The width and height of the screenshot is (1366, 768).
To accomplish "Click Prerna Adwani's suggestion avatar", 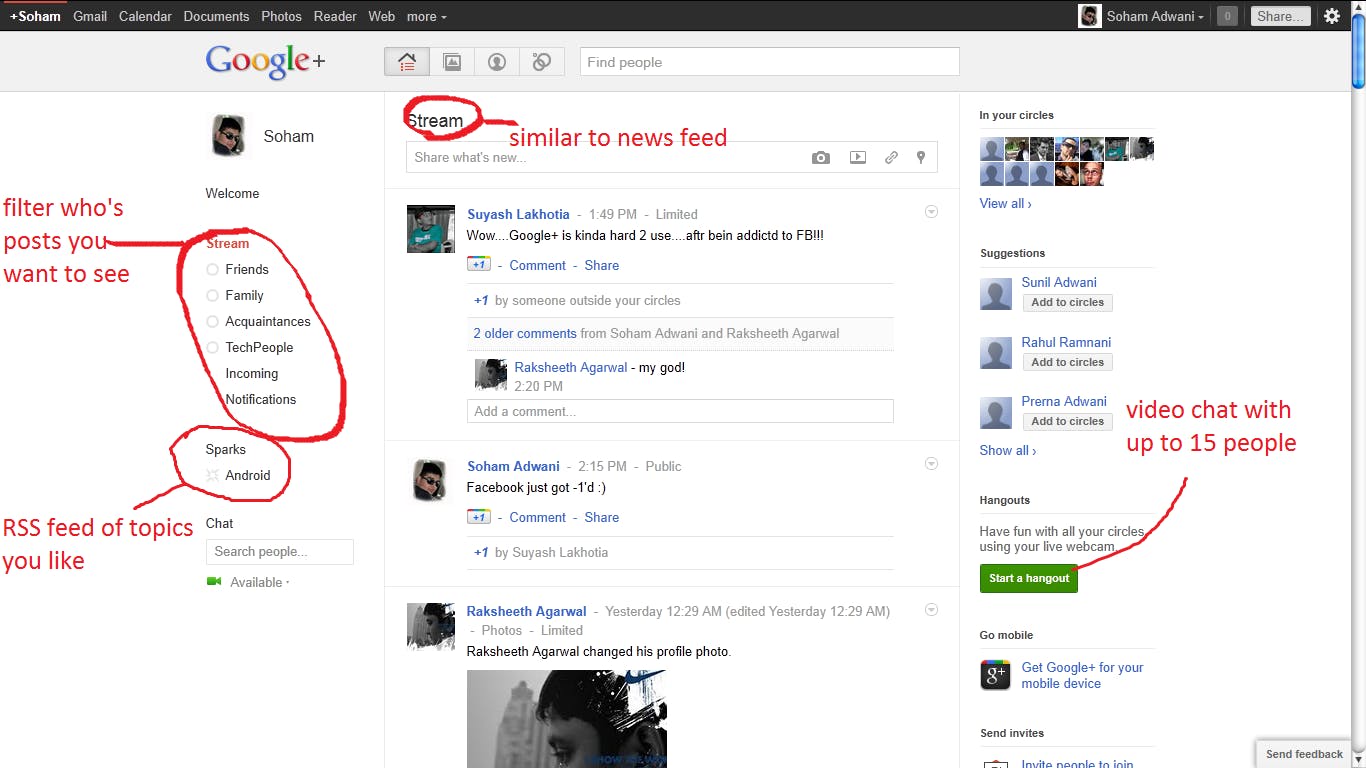I will [x=995, y=413].
